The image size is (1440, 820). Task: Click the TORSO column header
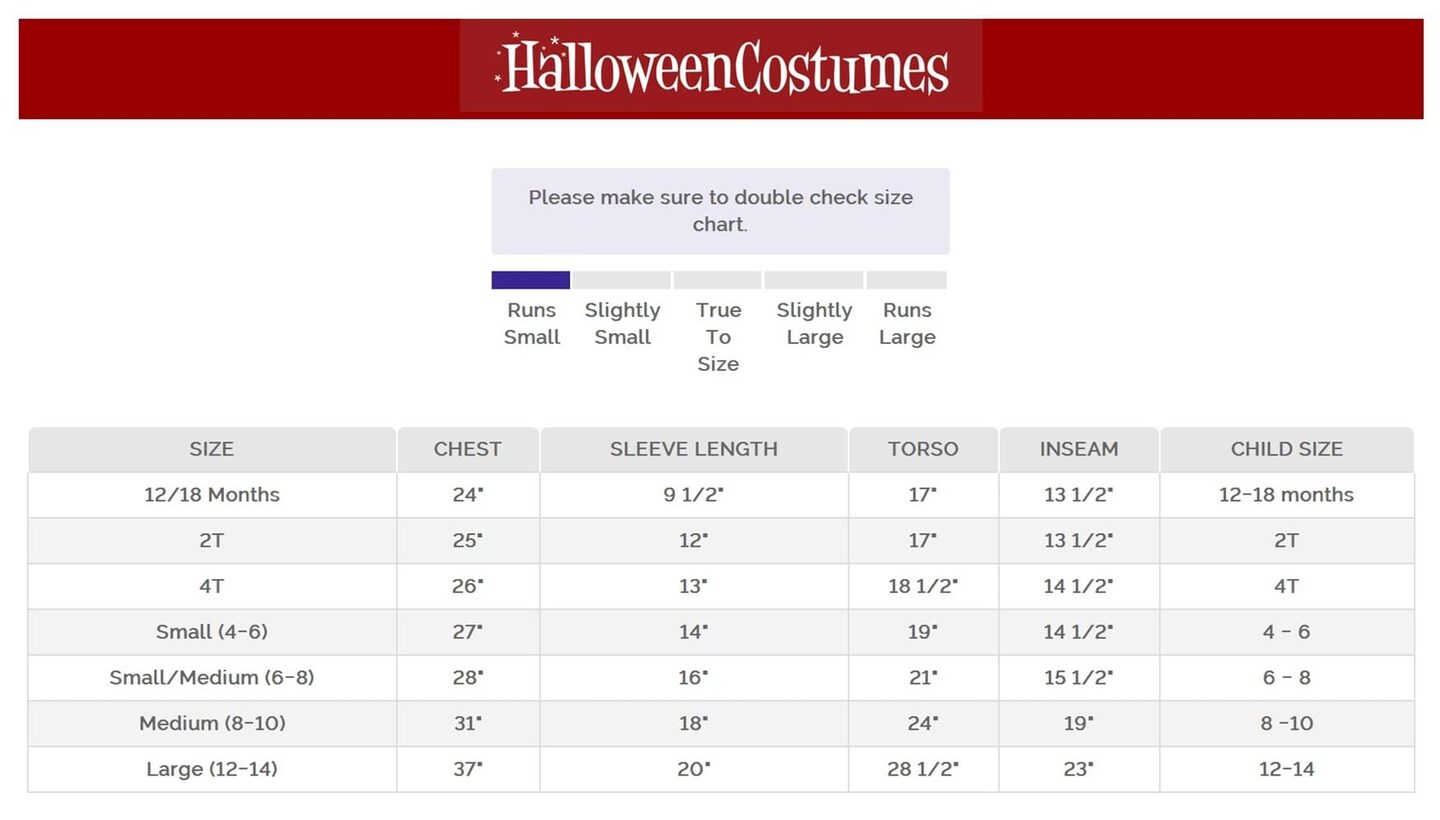click(x=922, y=449)
